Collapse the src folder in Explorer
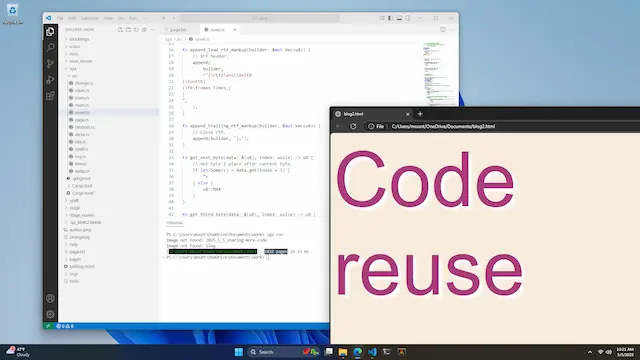The height and width of the screenshot is (360, 640). tap(74, 76)
